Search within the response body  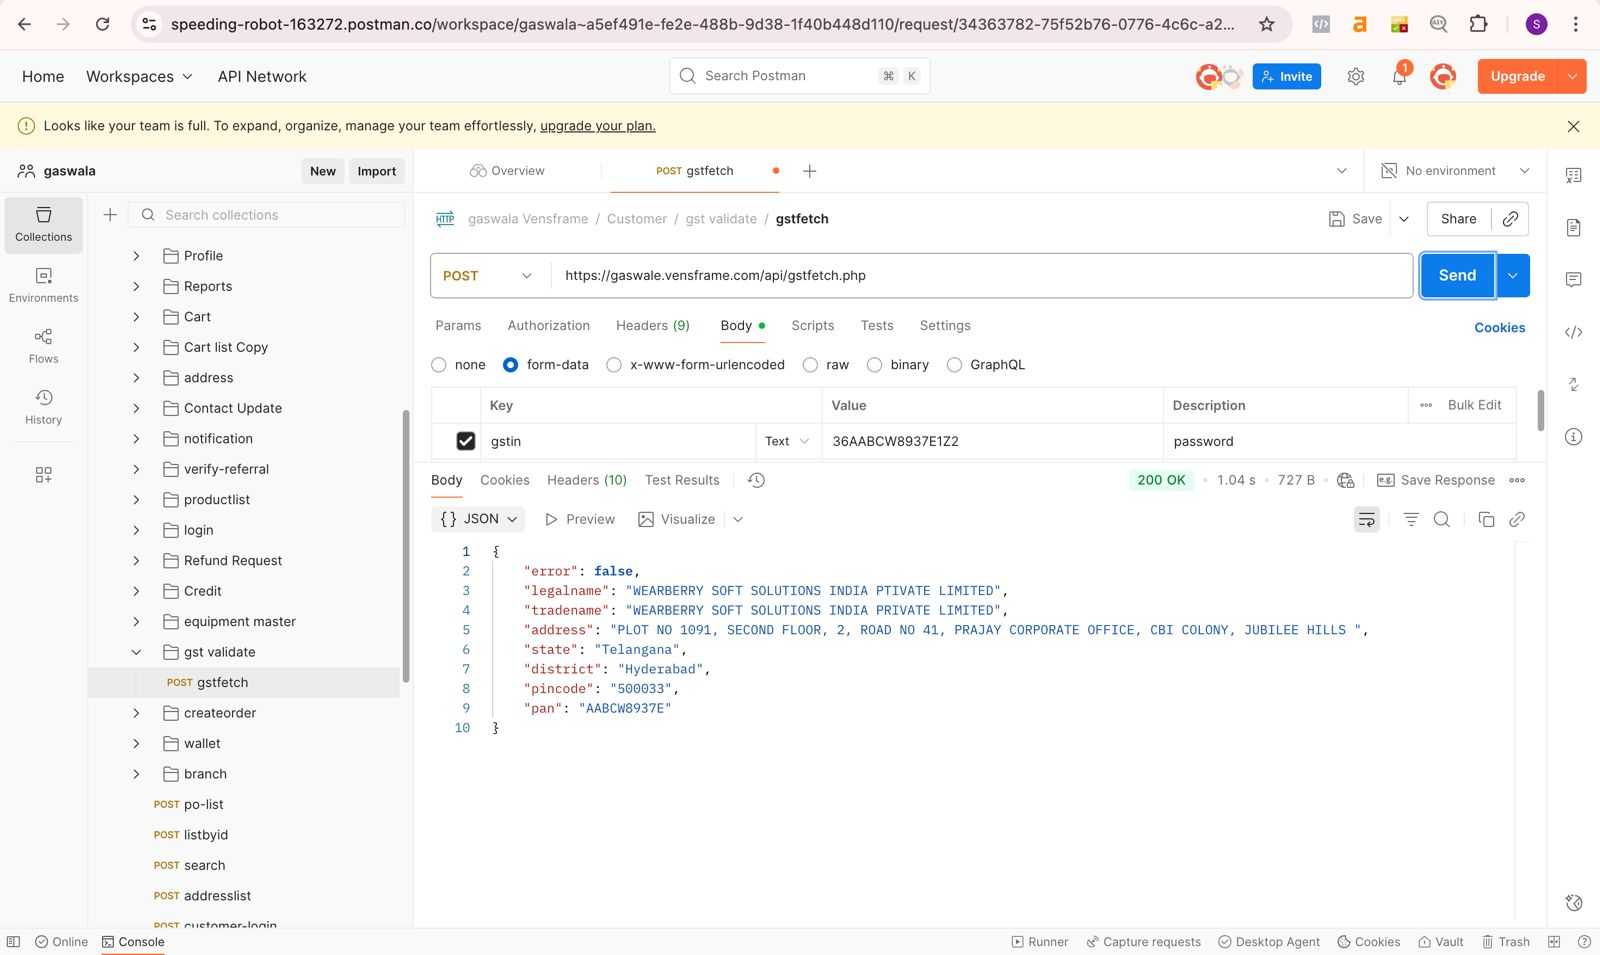(1441, 519)
